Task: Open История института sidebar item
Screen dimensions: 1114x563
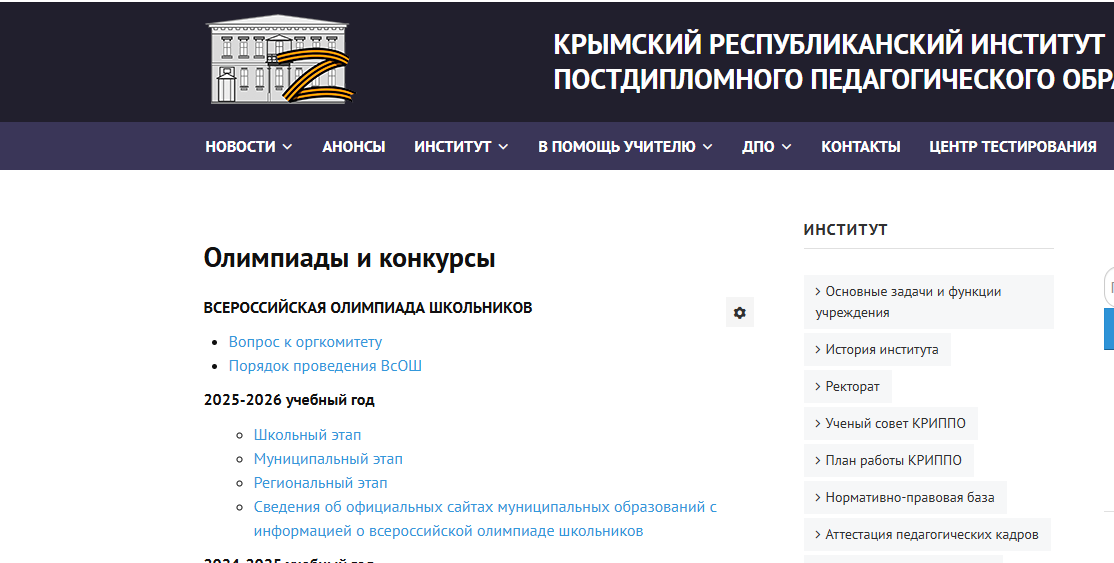Action: coord(880,350)
